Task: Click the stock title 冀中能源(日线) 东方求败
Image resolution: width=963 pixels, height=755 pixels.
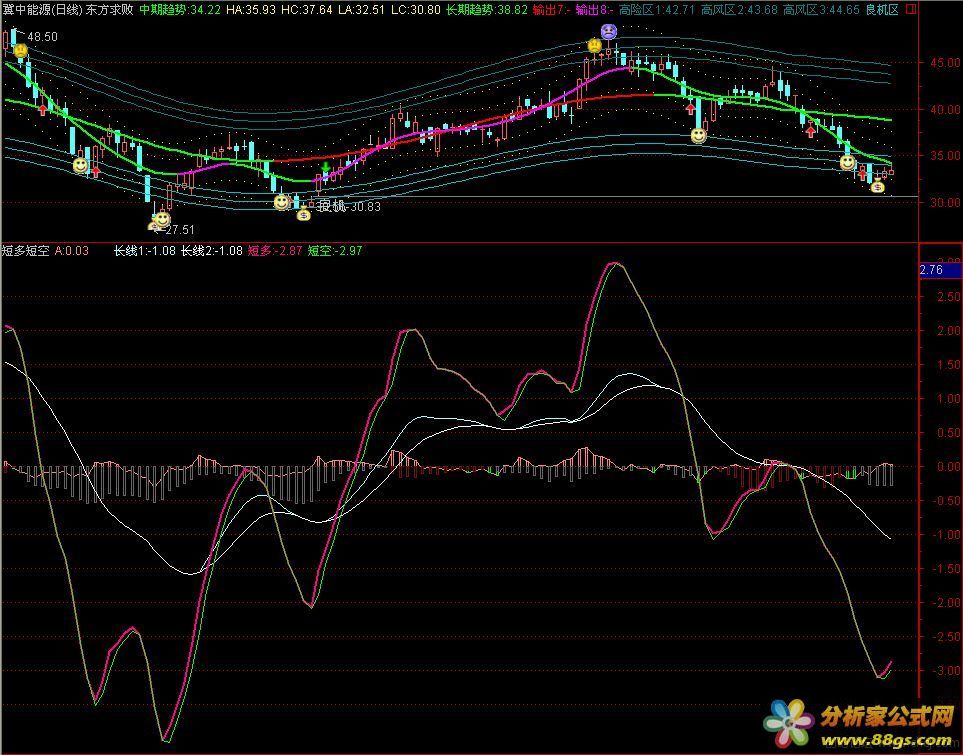Action: coord(67,10)
